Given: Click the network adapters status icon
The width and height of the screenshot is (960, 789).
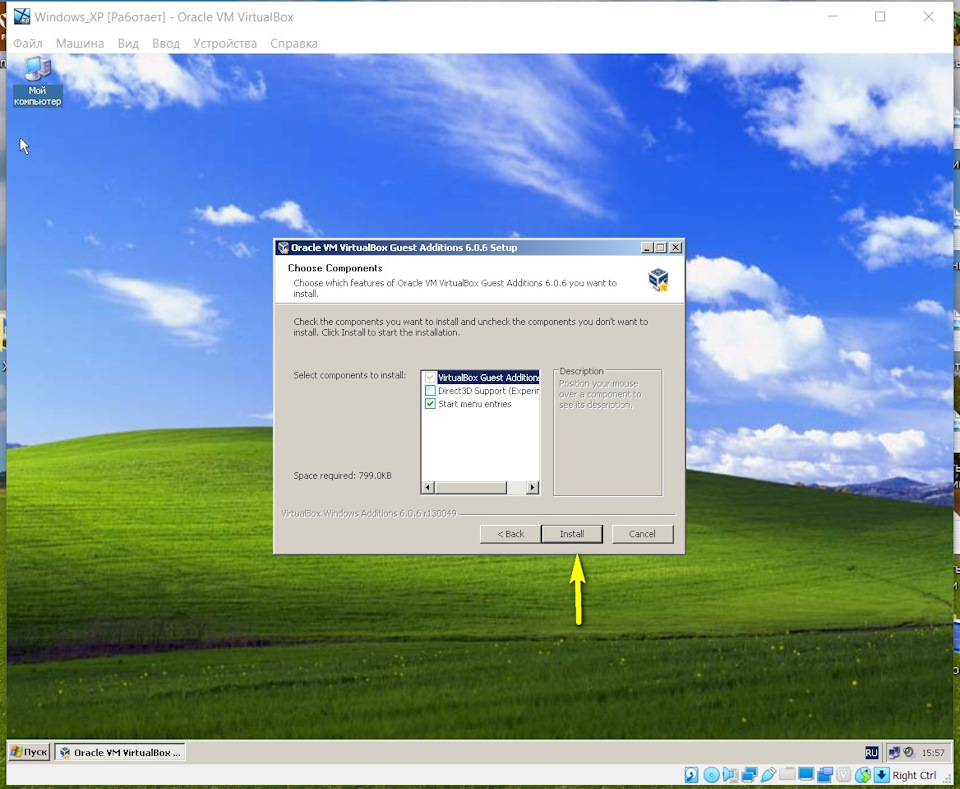Looking at the screenshot, I should 749,775.
